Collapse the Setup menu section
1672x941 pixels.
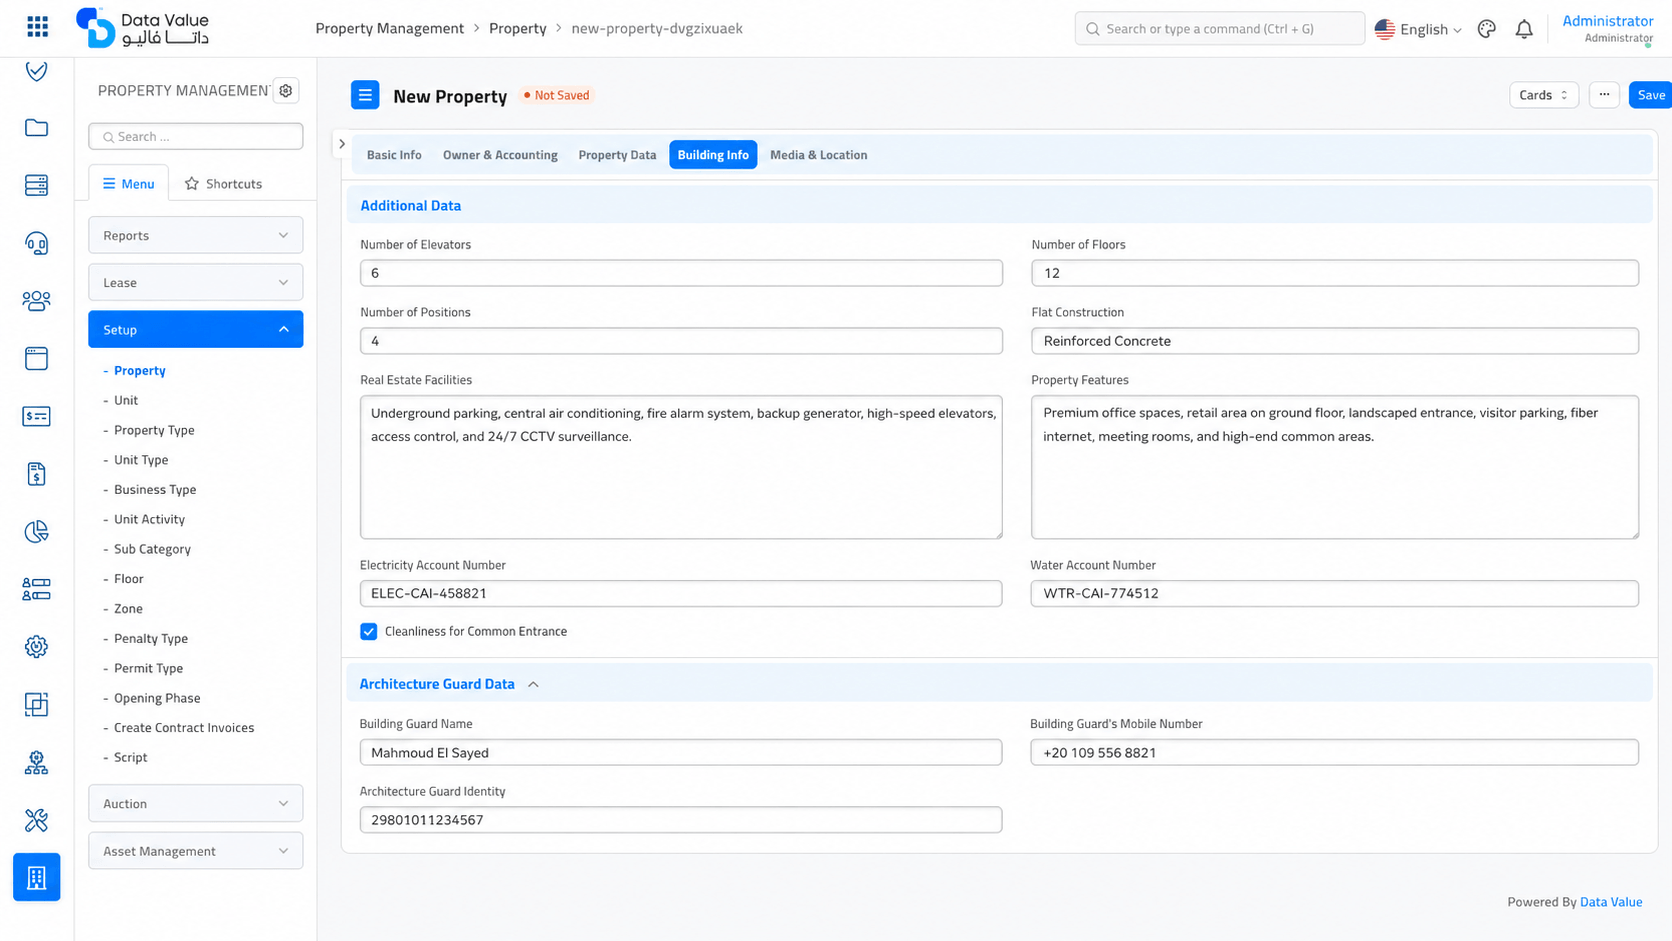coord(196,329)
